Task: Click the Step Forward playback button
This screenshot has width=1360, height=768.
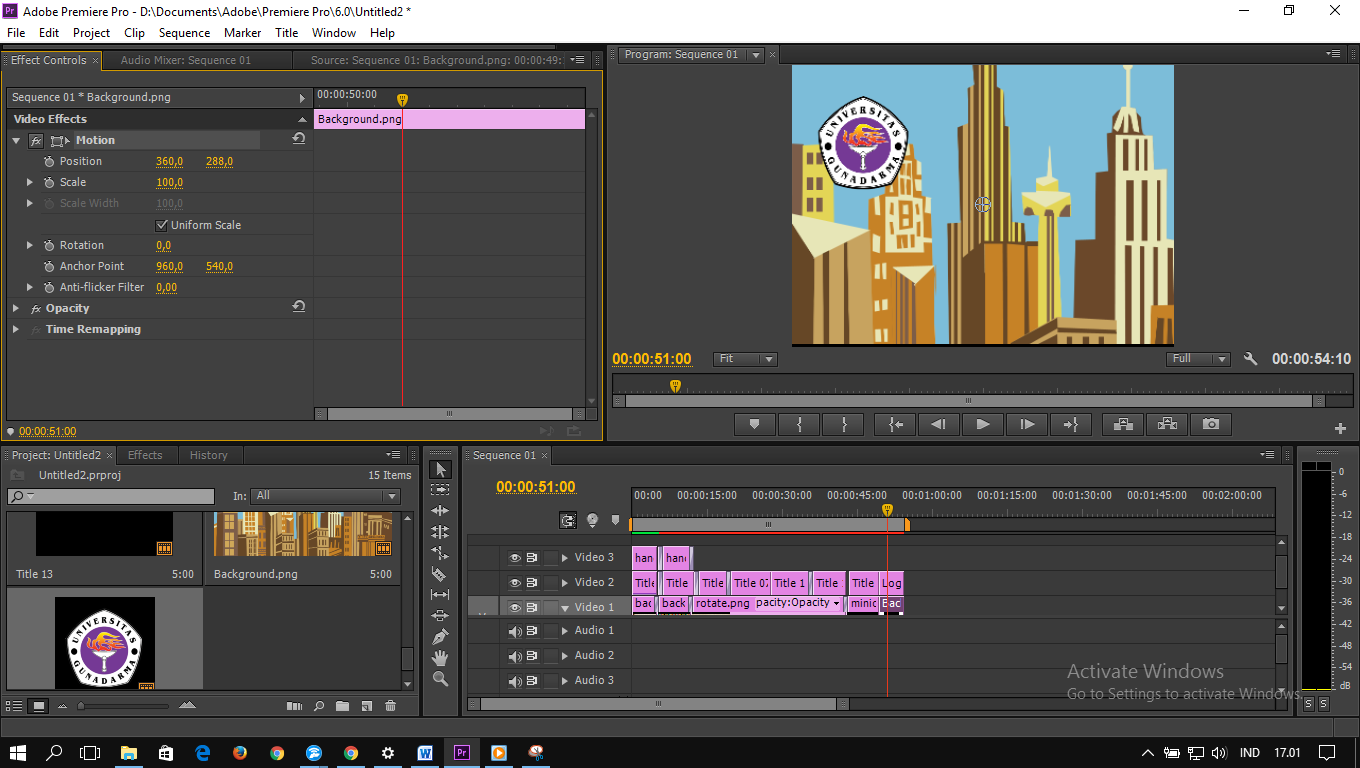Action: (x=1027, y=424)
